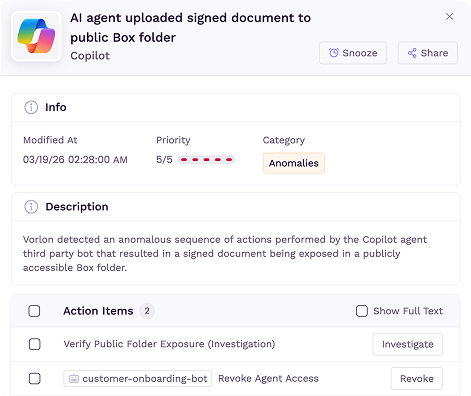Click the Action Items count badge
This screenshot has width=471, height=396.
tap(147, 311)
